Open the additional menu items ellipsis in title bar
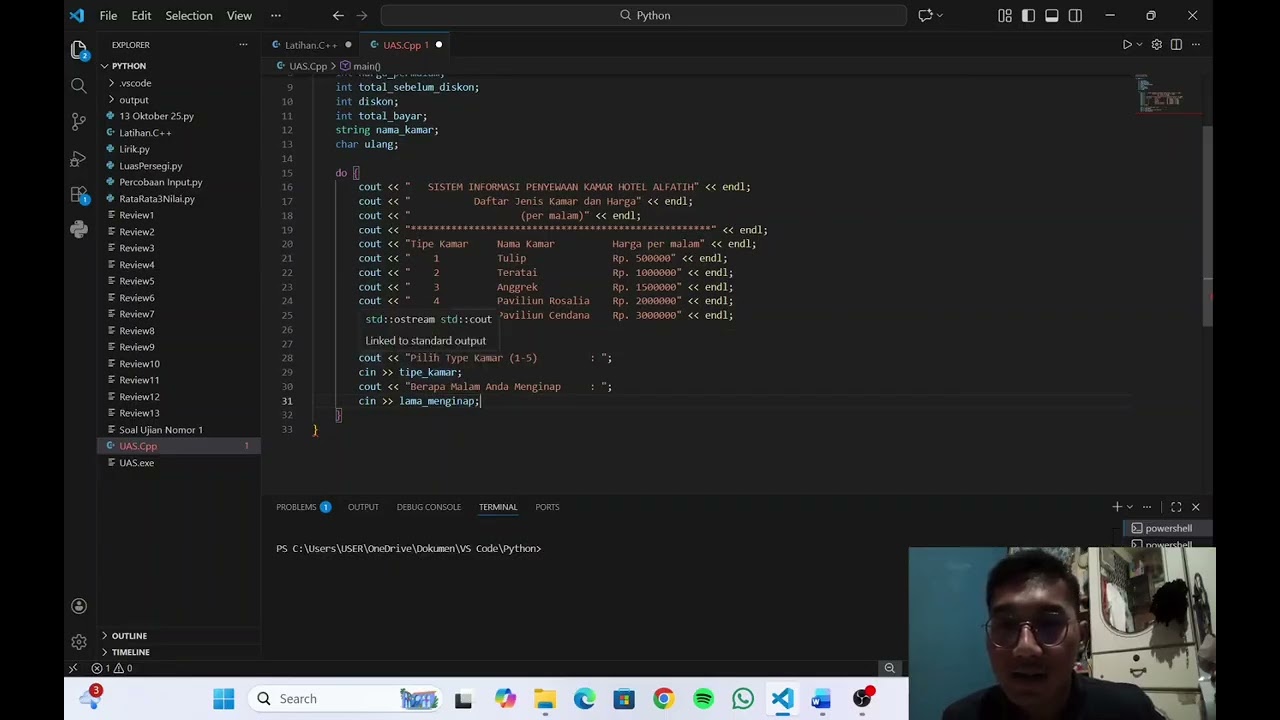This screenshot has height=720, width=1280. (276, 15)
